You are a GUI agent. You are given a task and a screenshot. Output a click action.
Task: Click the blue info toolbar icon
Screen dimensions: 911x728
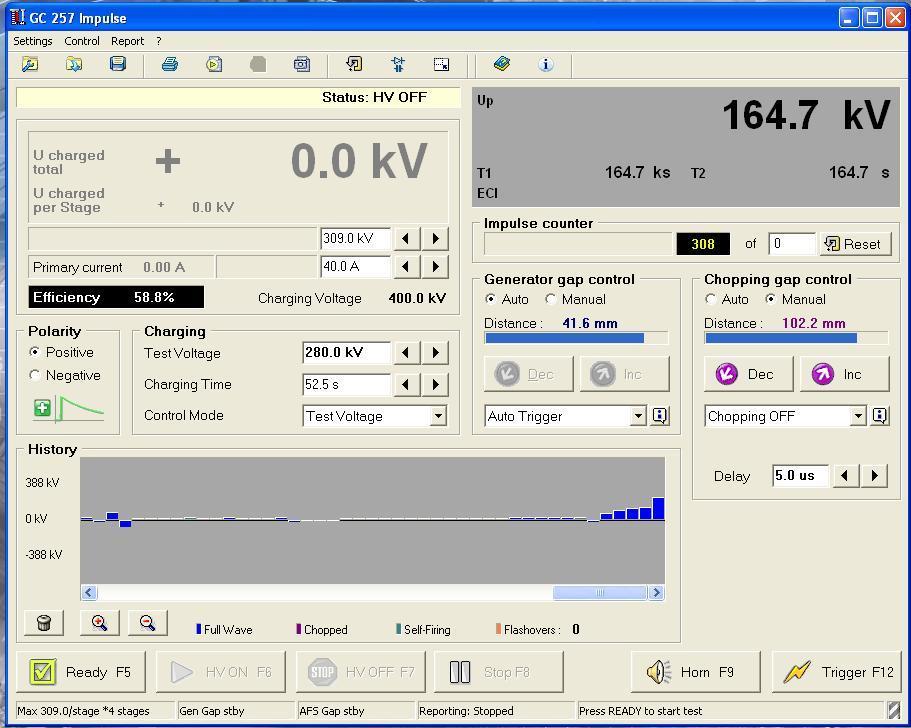(x=546, y=64)
